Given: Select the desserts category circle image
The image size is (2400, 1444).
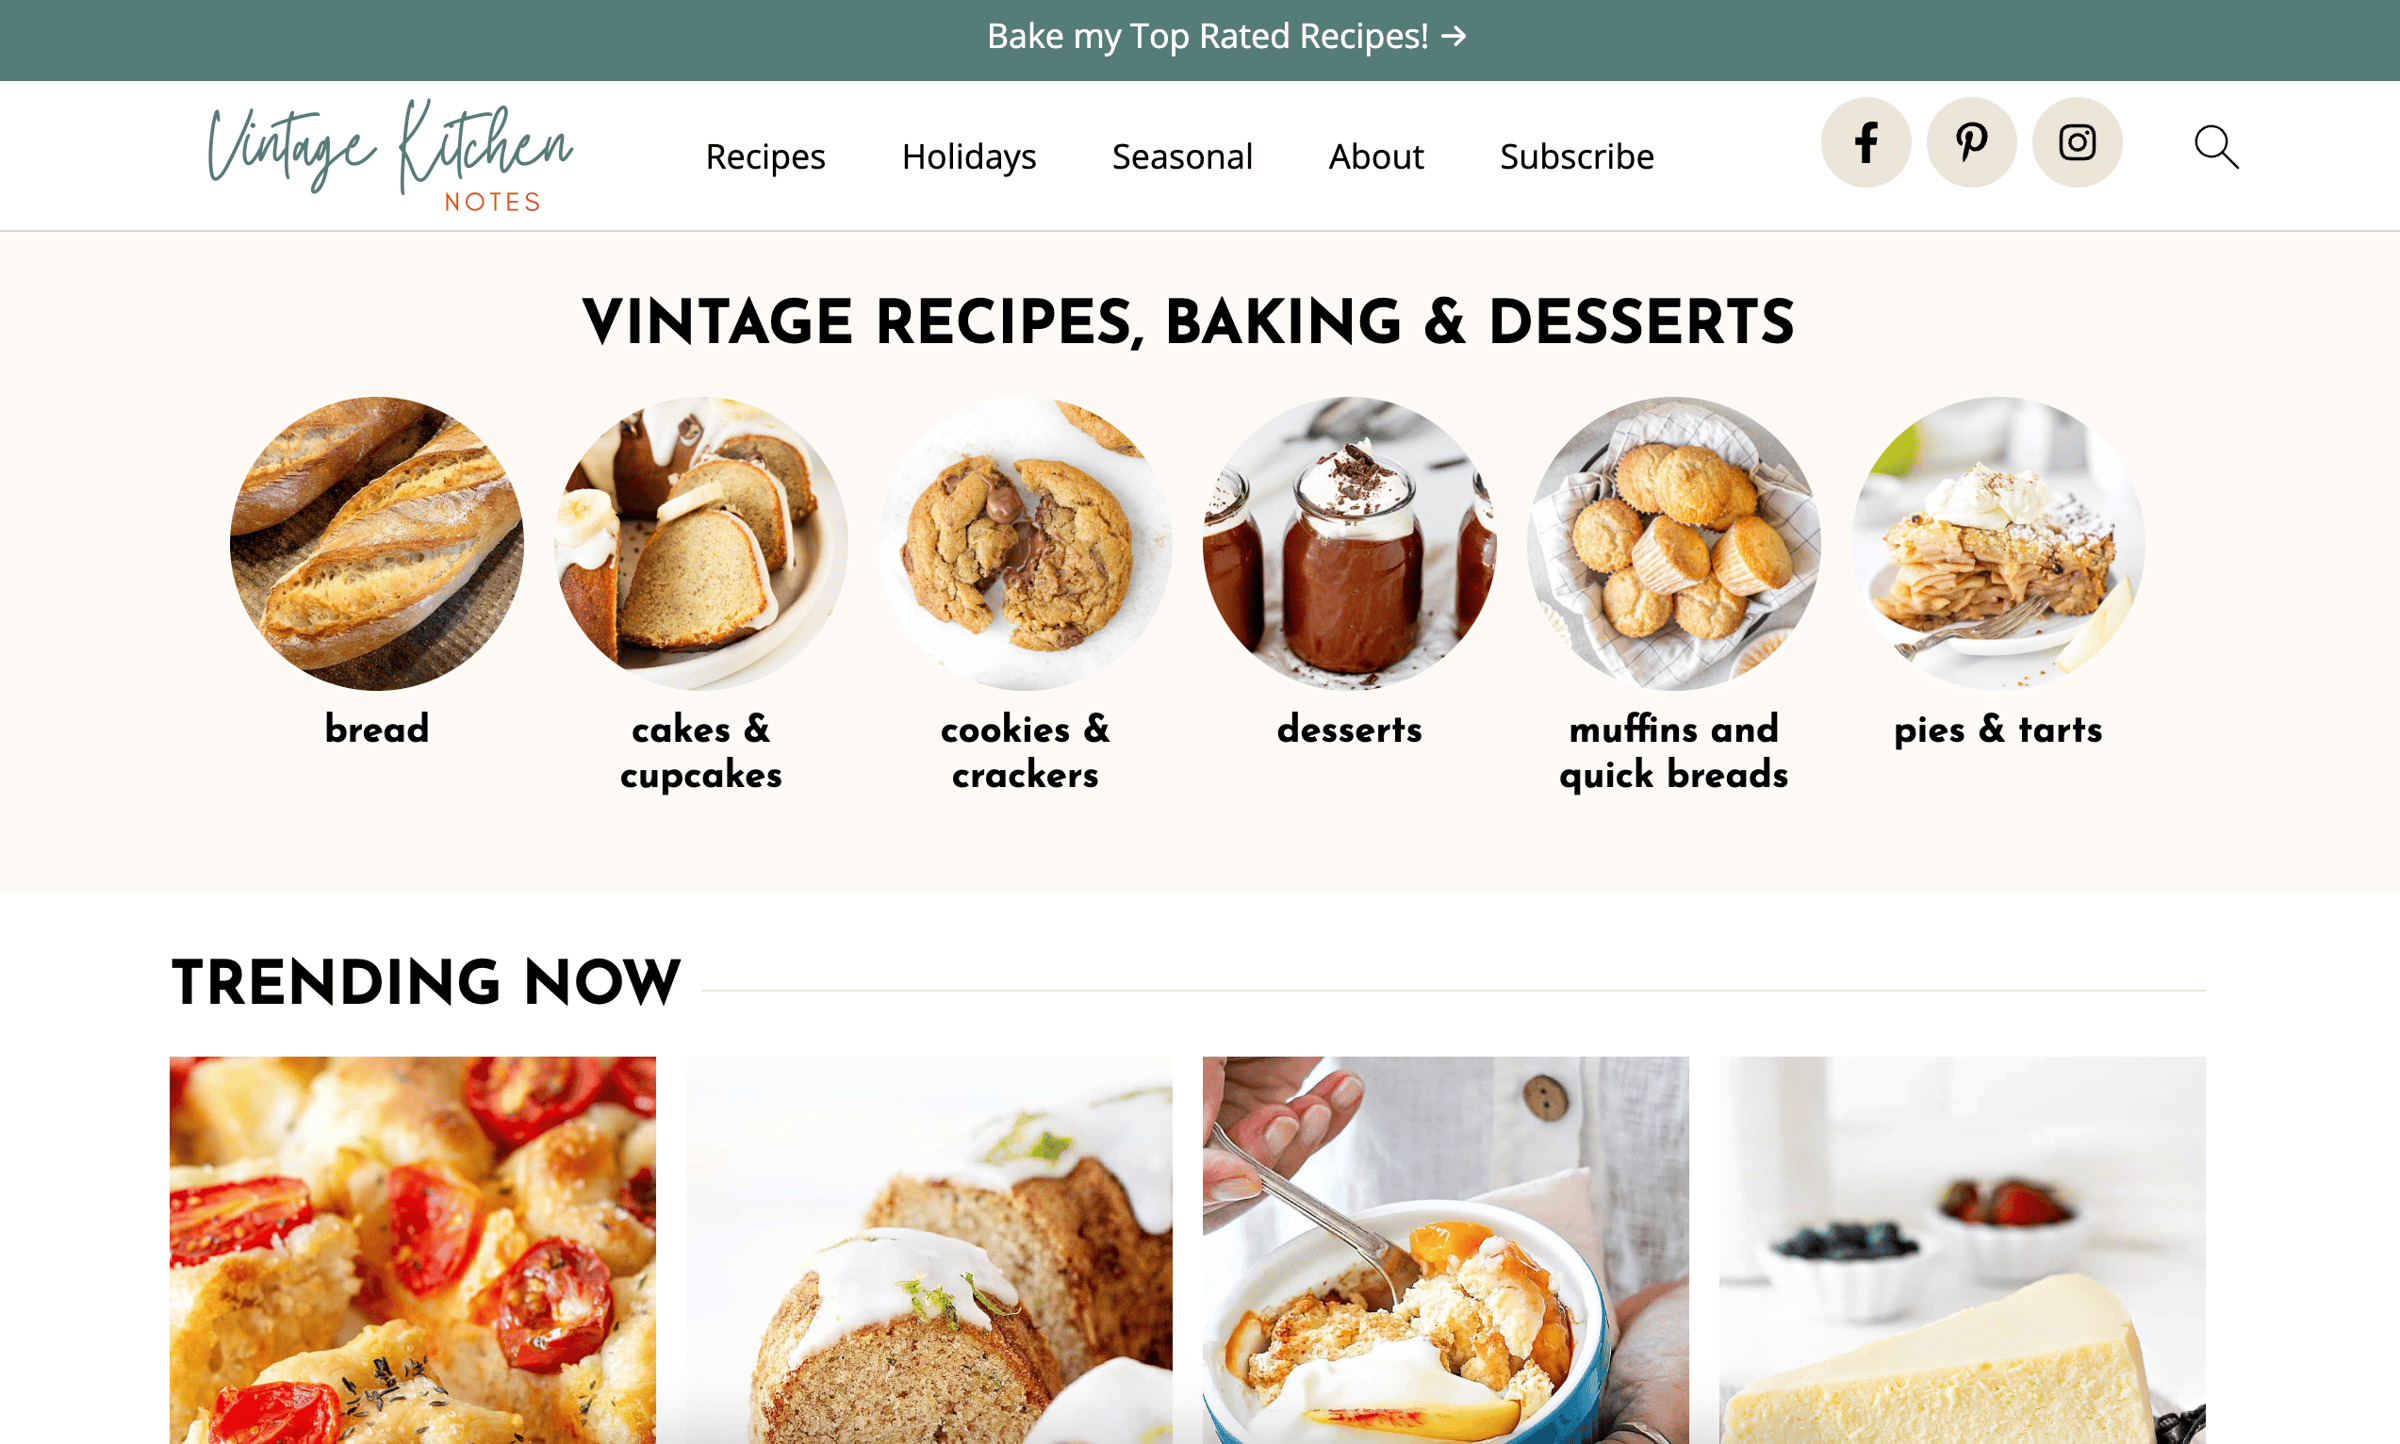Looking at the screenshot, I should [x=1349, y=543].
